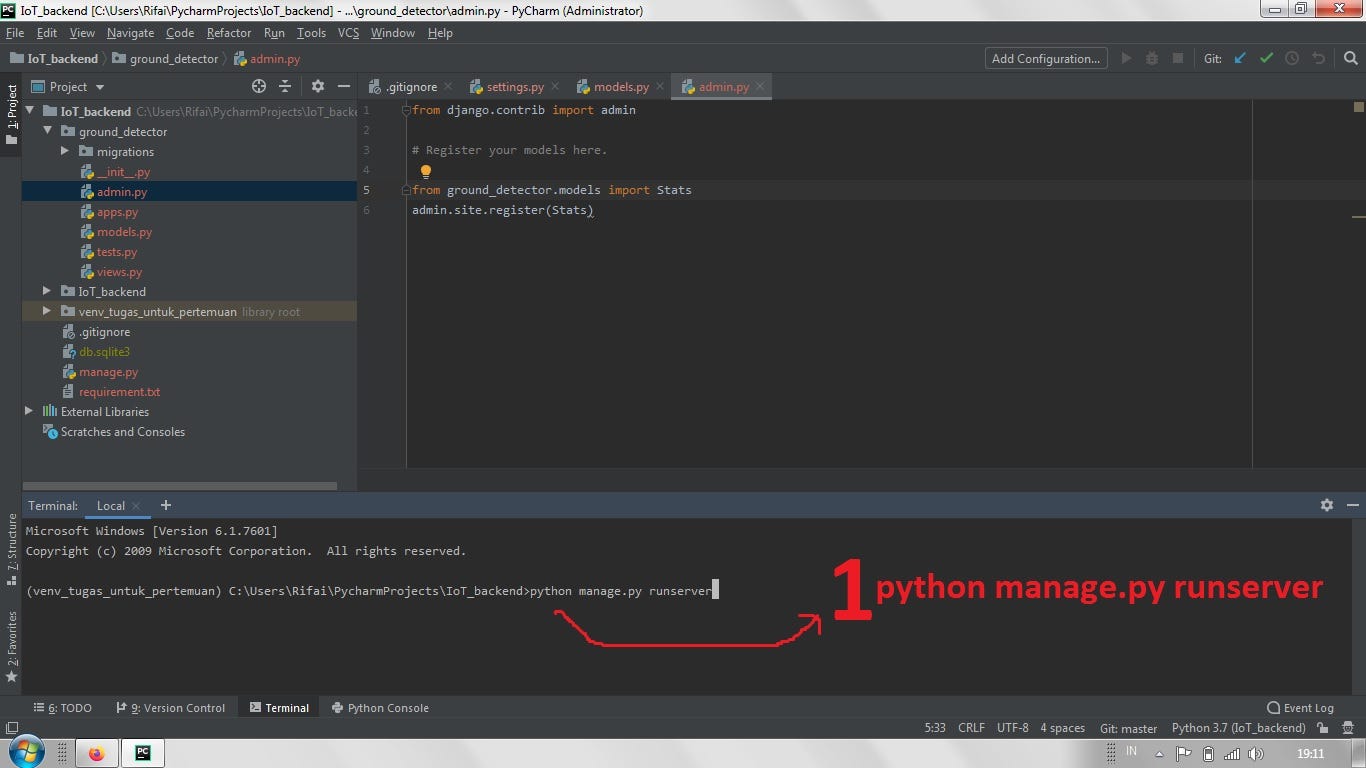Click the Project panel horizontal scrollbar
Image resolution: width=1366 pixels, height=768 pixels.
point(180,487)
